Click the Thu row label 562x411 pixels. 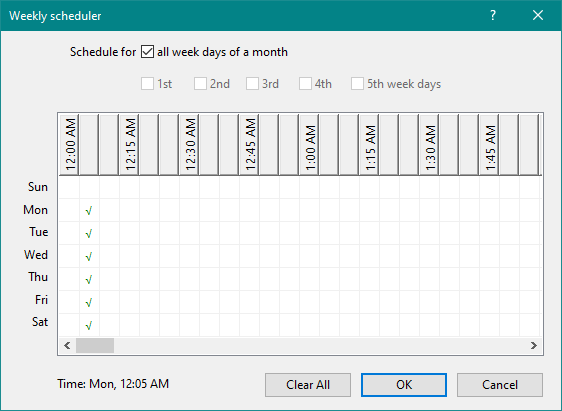pyautogui.click(x=38, y=277)
